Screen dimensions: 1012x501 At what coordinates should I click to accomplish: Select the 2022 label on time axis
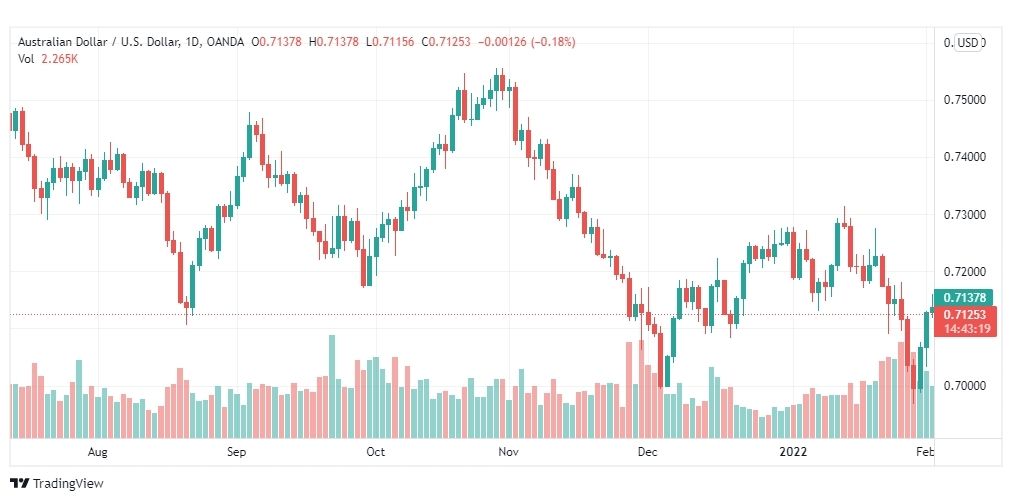coord(793,452)
